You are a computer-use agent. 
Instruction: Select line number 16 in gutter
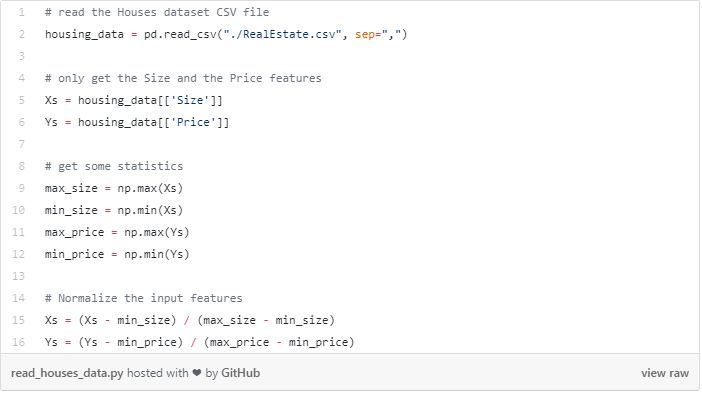(x=18, y=342)
